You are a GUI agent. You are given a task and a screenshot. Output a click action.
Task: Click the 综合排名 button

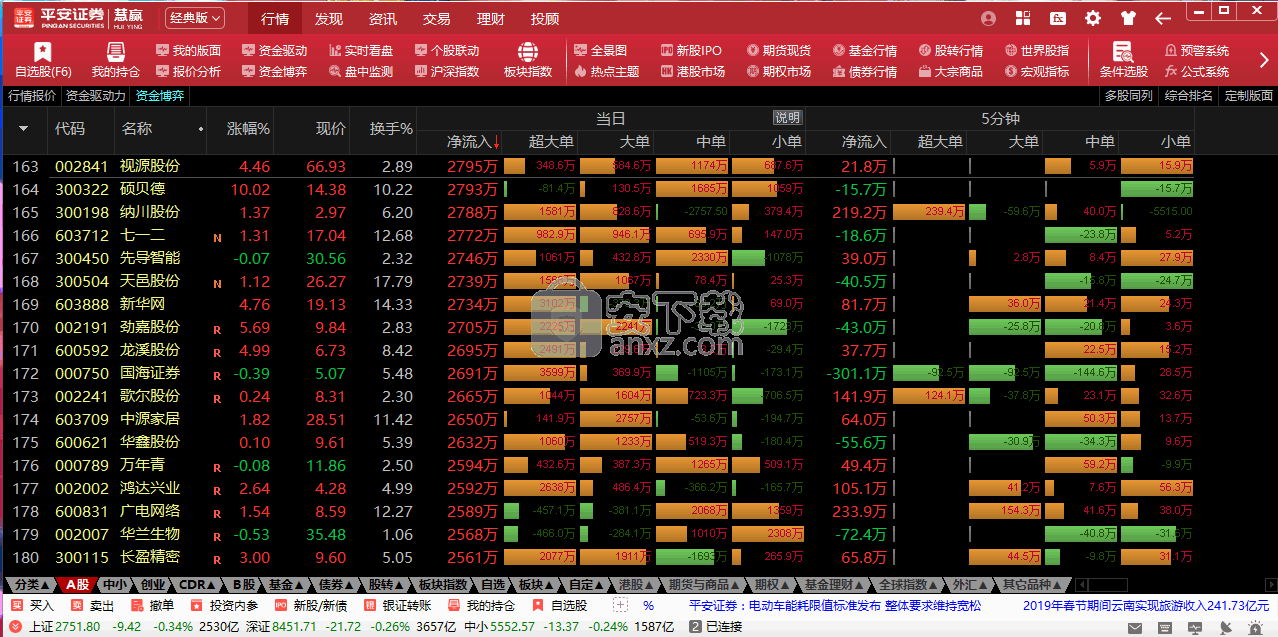(x=1189, y=96)
